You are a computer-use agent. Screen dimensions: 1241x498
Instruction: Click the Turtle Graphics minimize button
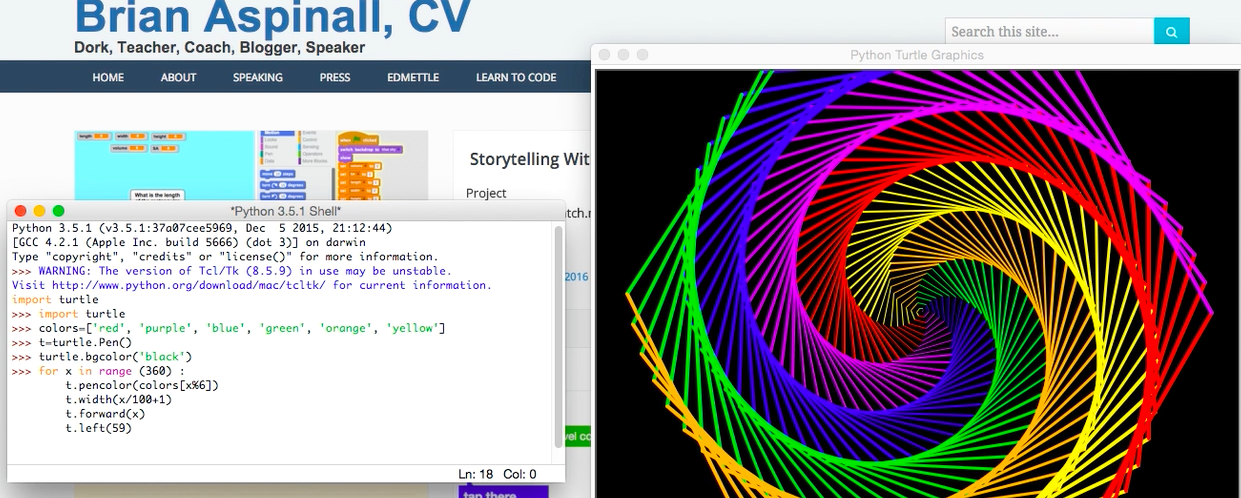(624, 55)
